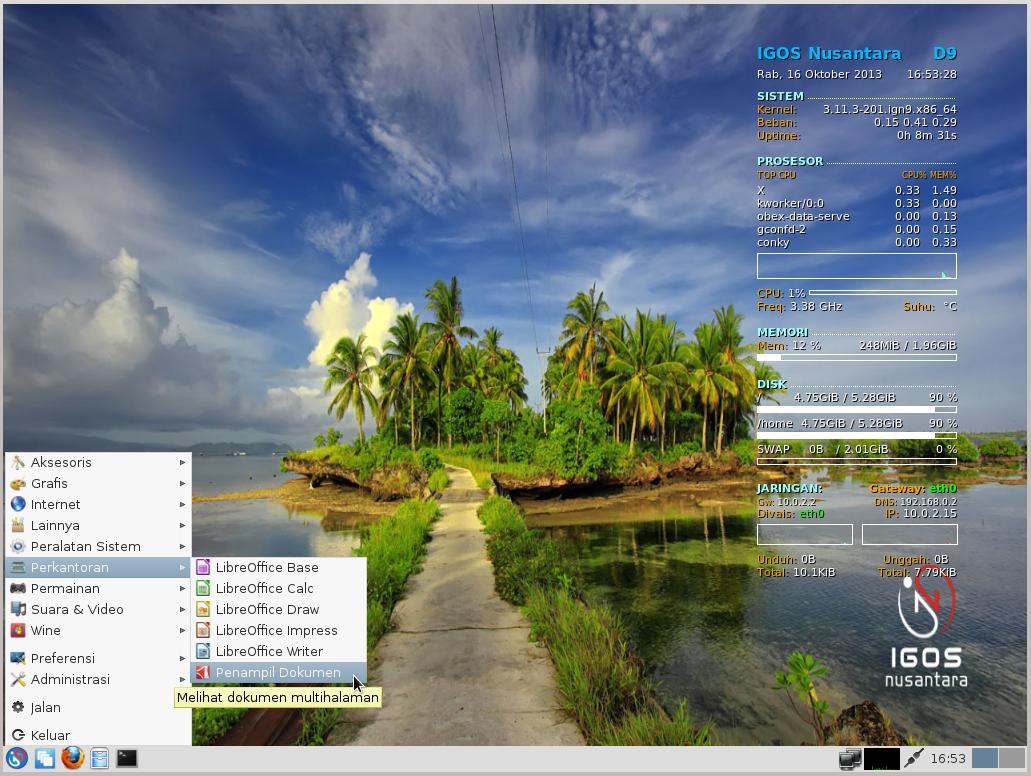Click Keluar to log out
The width and height of the screenshot is (1031, 776).
50,735
